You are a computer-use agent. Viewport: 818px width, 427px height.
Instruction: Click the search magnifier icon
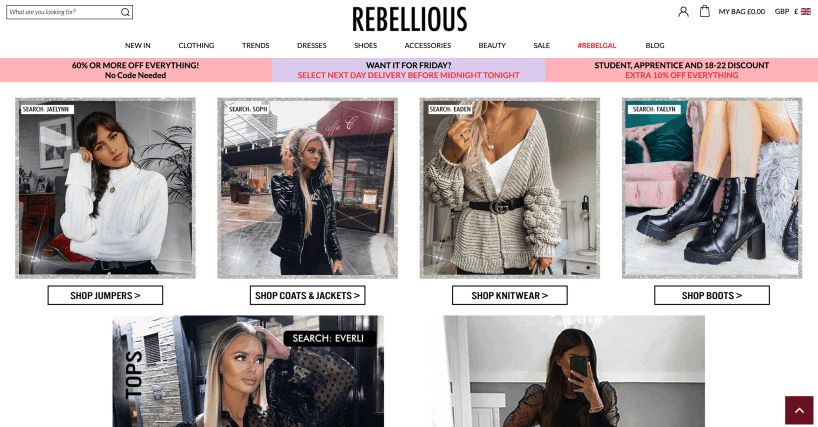click(x=125, y=12)
